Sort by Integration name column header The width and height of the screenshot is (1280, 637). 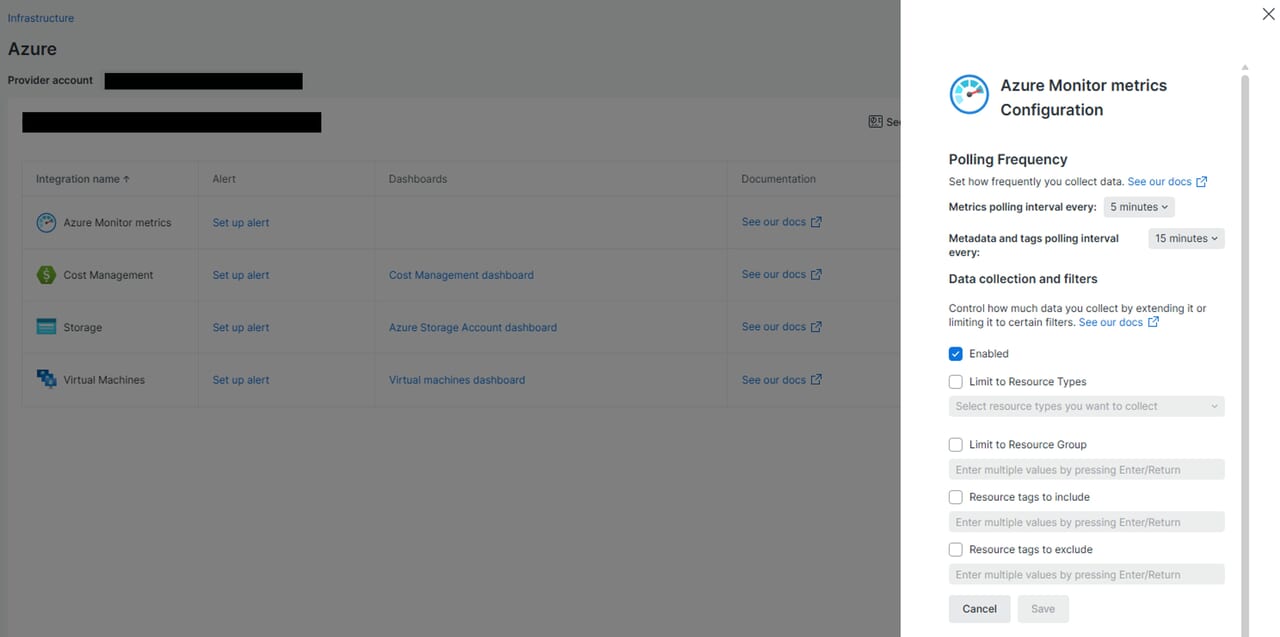[83, 179]
